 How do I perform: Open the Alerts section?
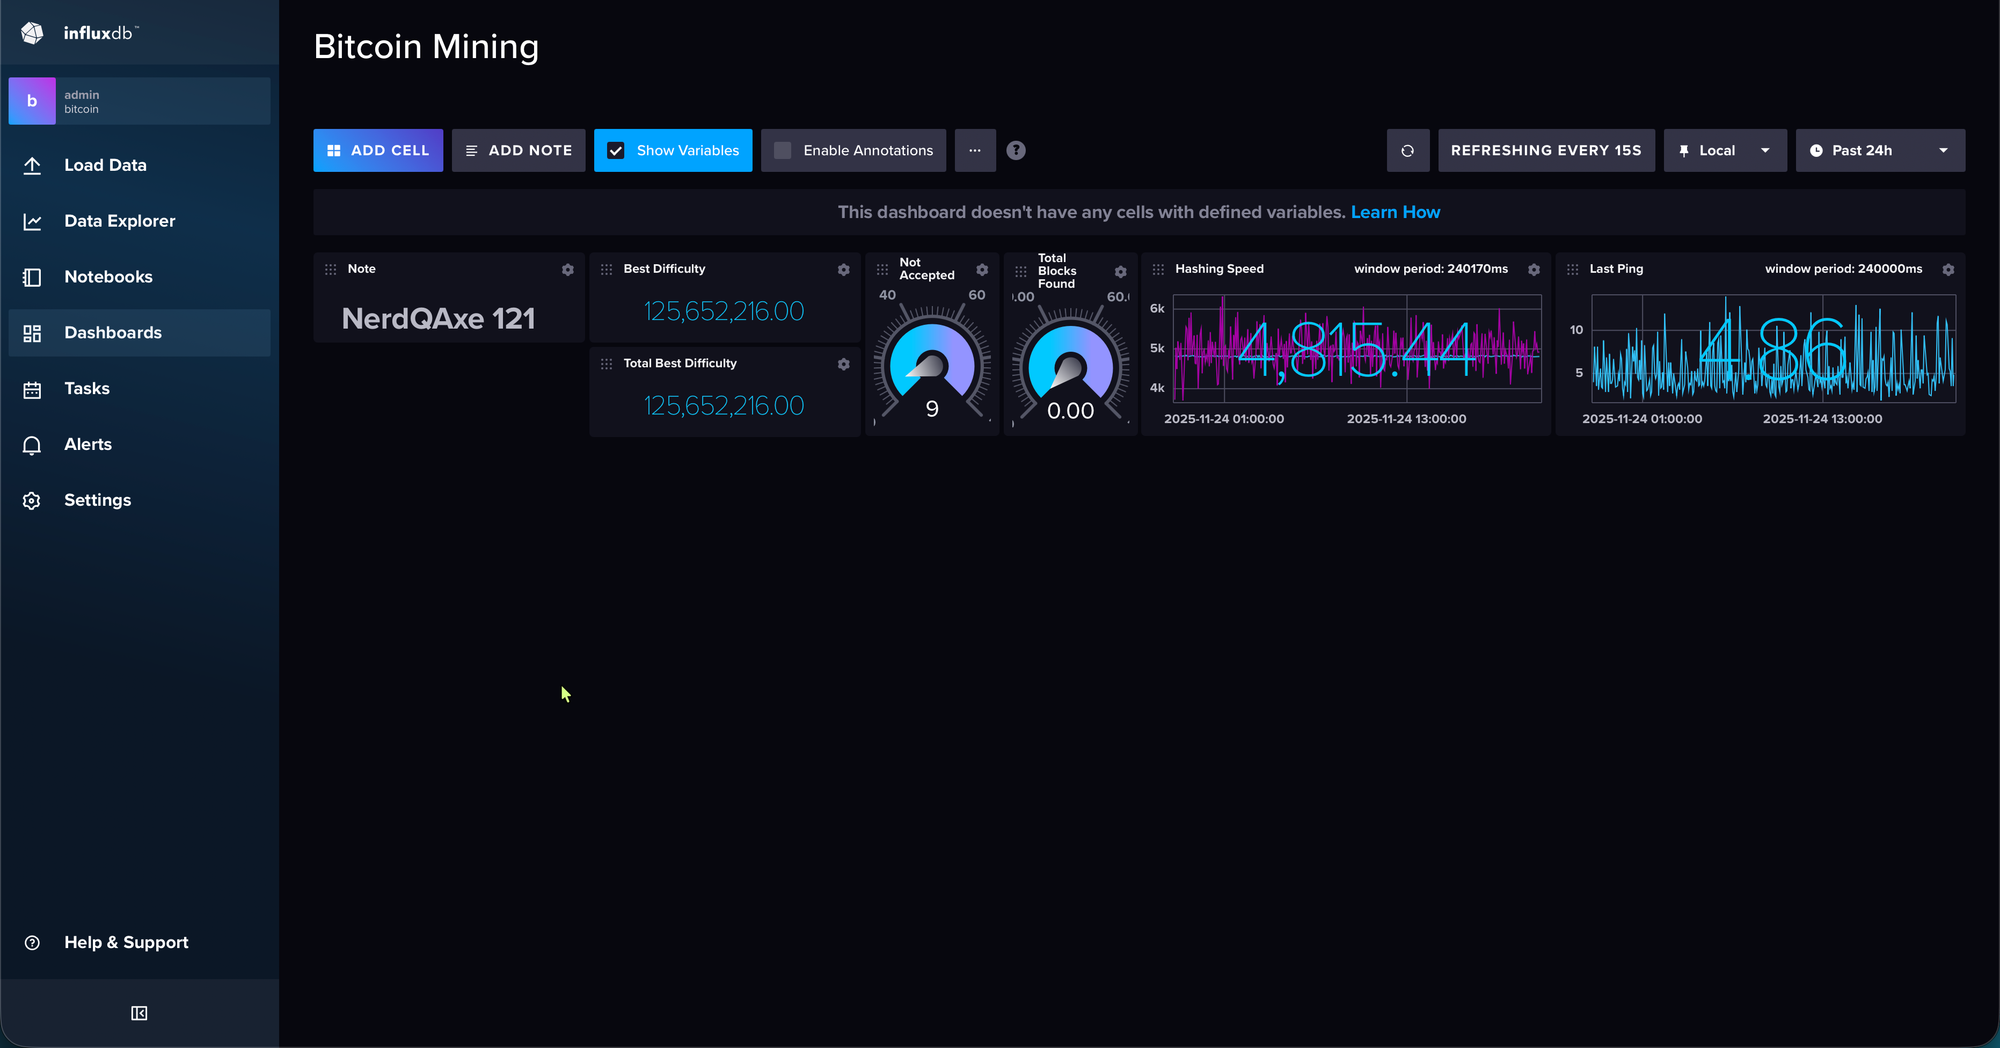[88, 444]
